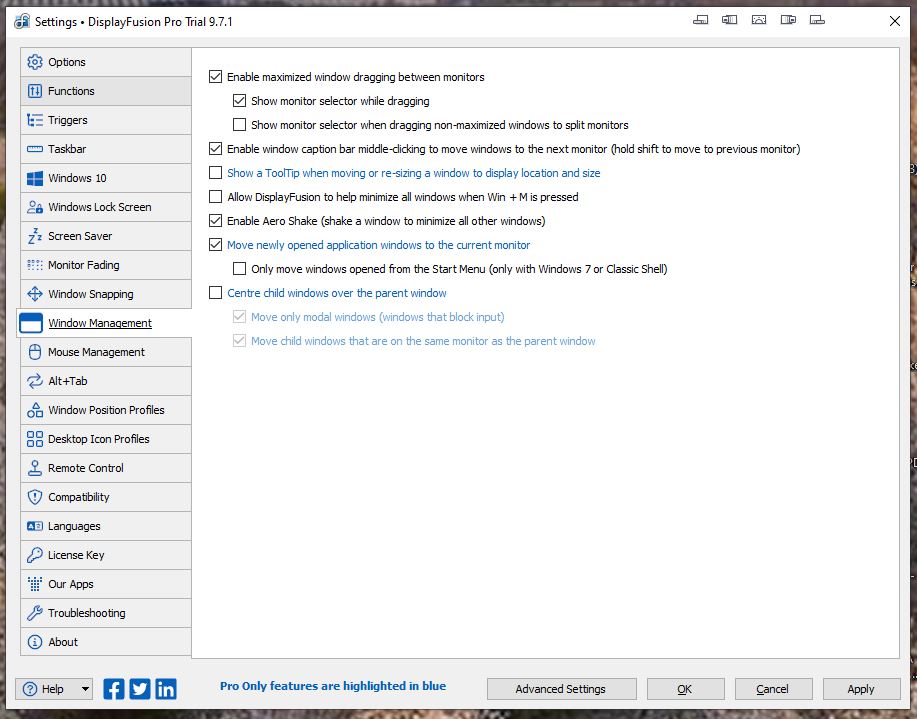Open the Monitor Fading settings tab
The image size is (917, 719).
(x=83, y=265)
